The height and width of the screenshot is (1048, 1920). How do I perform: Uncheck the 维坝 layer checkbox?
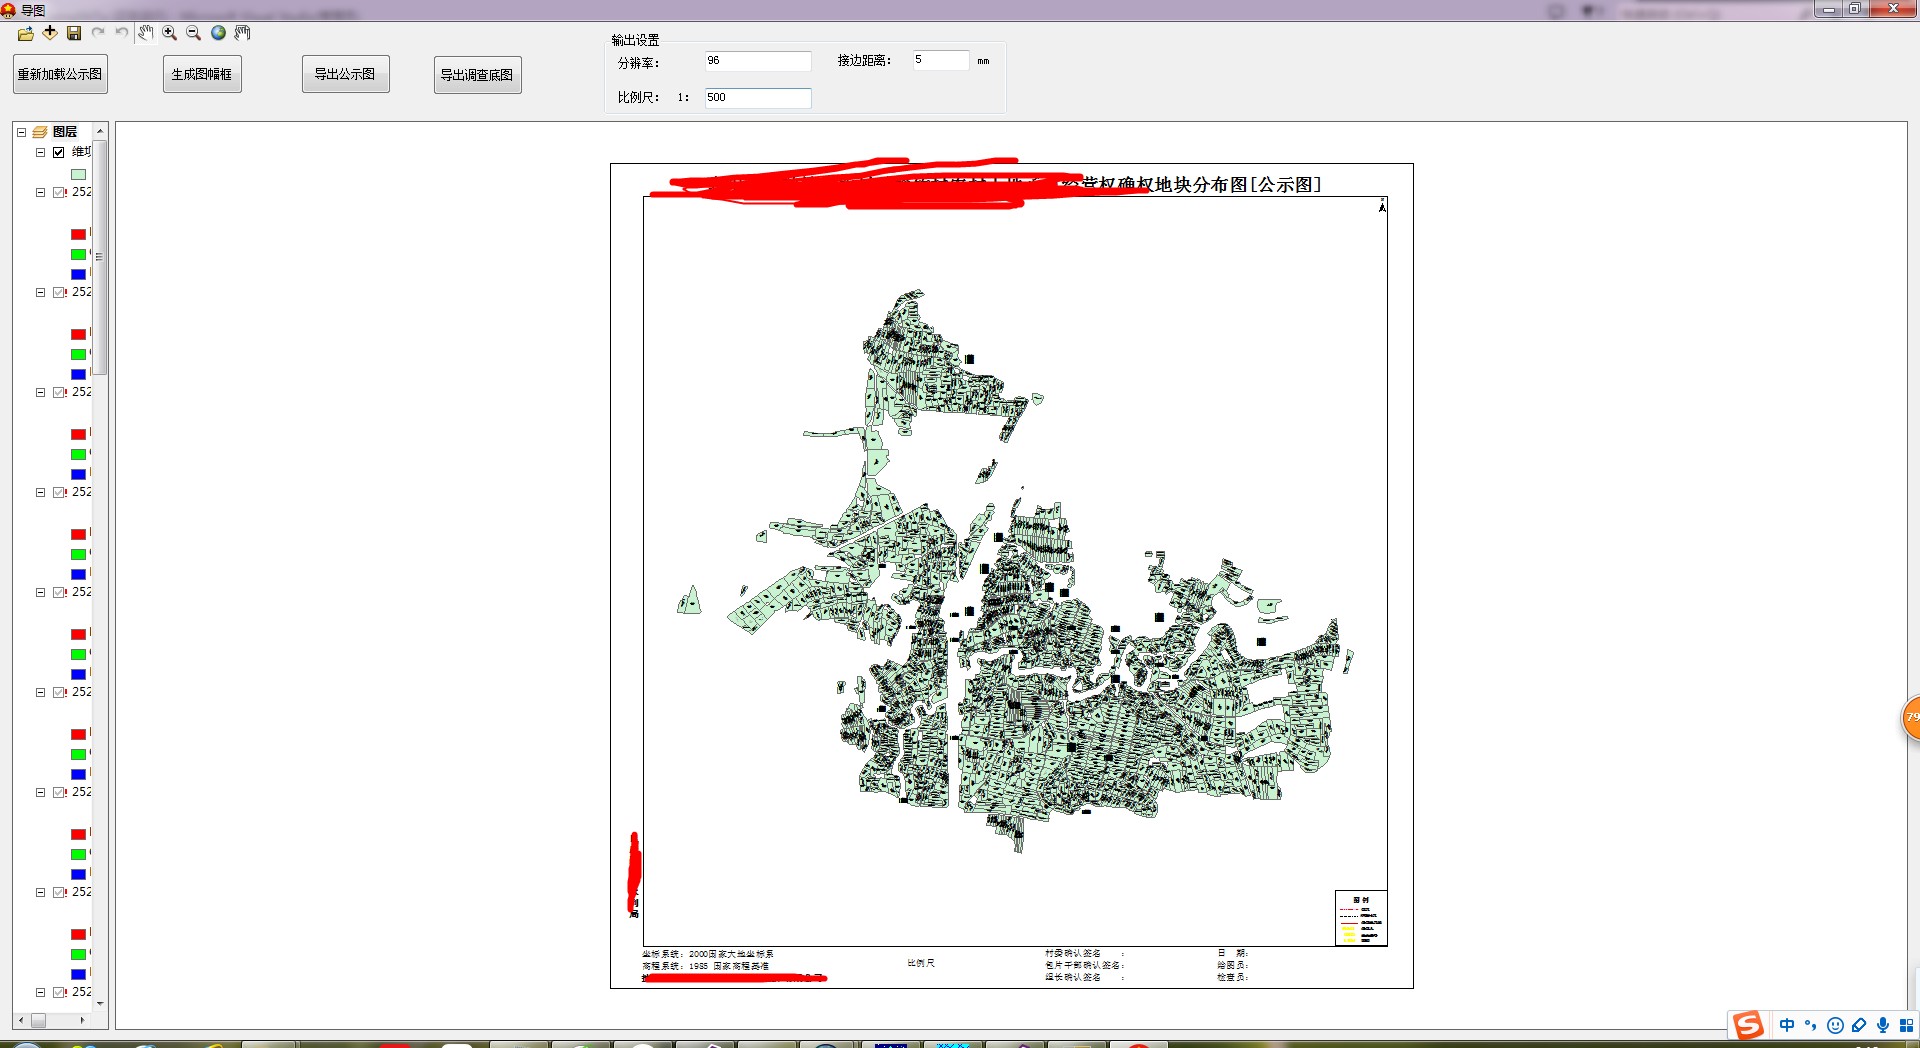point(59,153)
